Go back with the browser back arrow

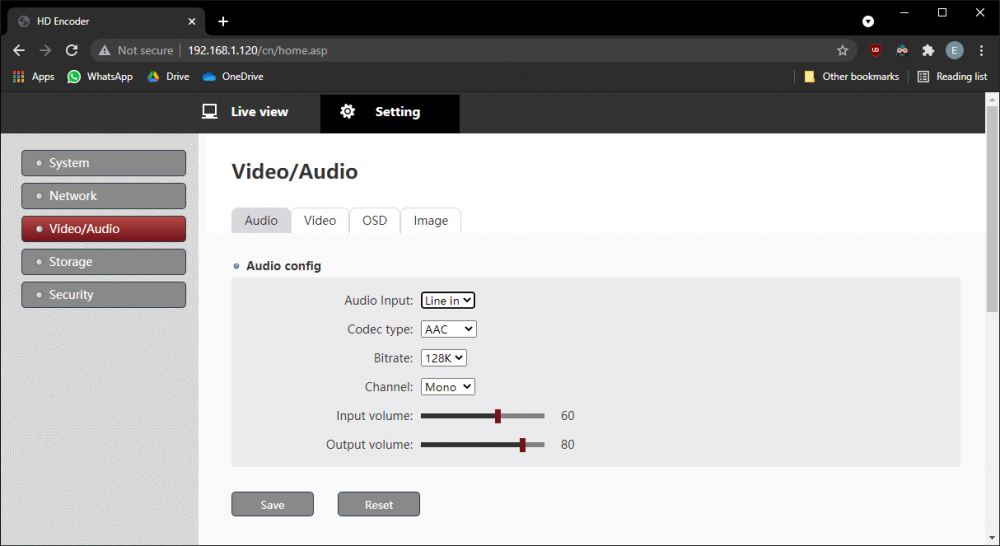[19, 50]
